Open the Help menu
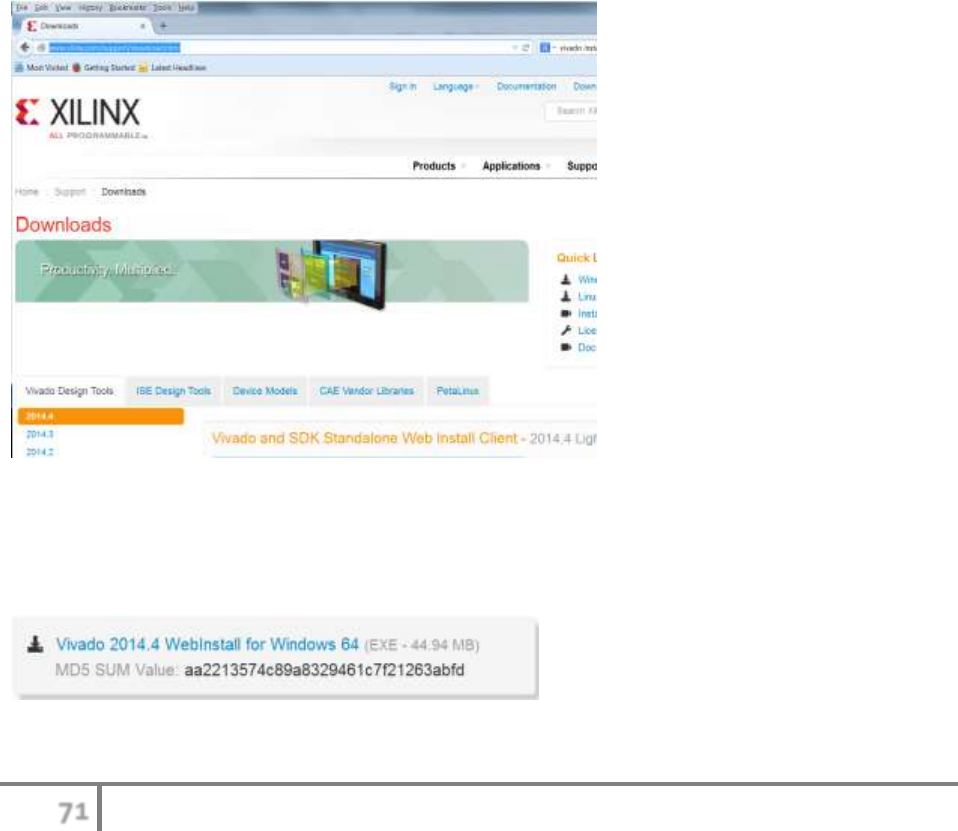 [x=186, y=7]
